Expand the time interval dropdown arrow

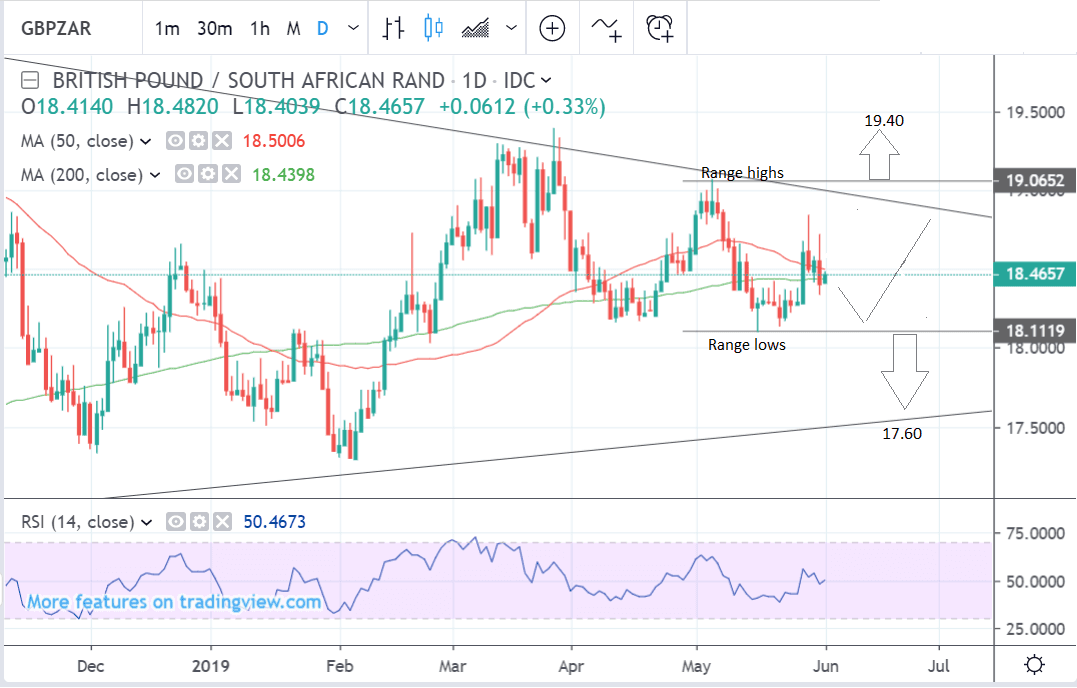[x=351, y=28]
